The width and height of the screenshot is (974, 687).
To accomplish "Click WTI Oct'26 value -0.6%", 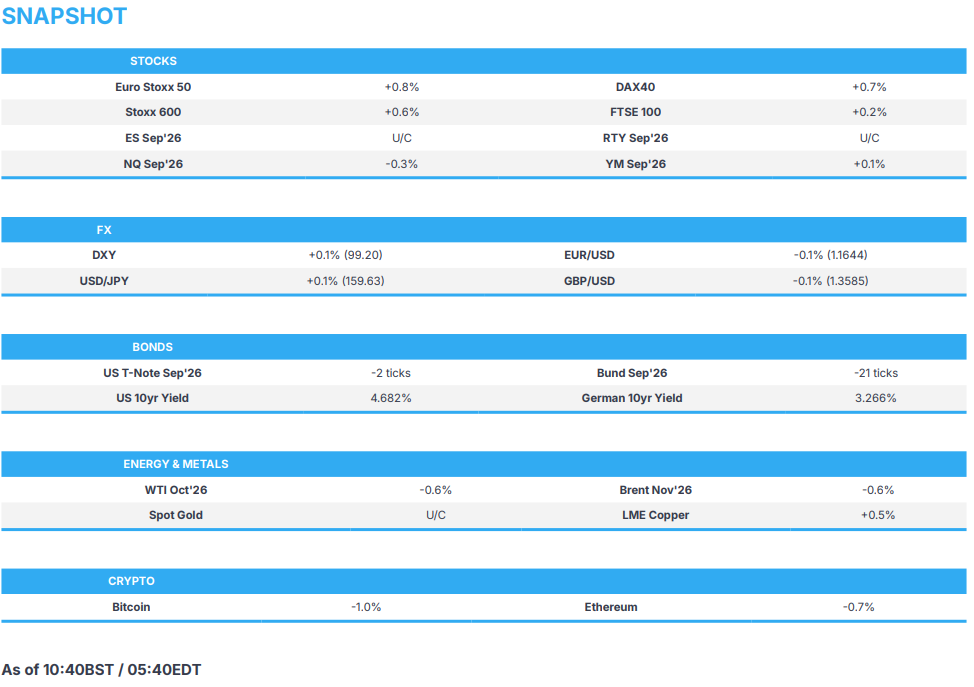I will coord(435,490).
